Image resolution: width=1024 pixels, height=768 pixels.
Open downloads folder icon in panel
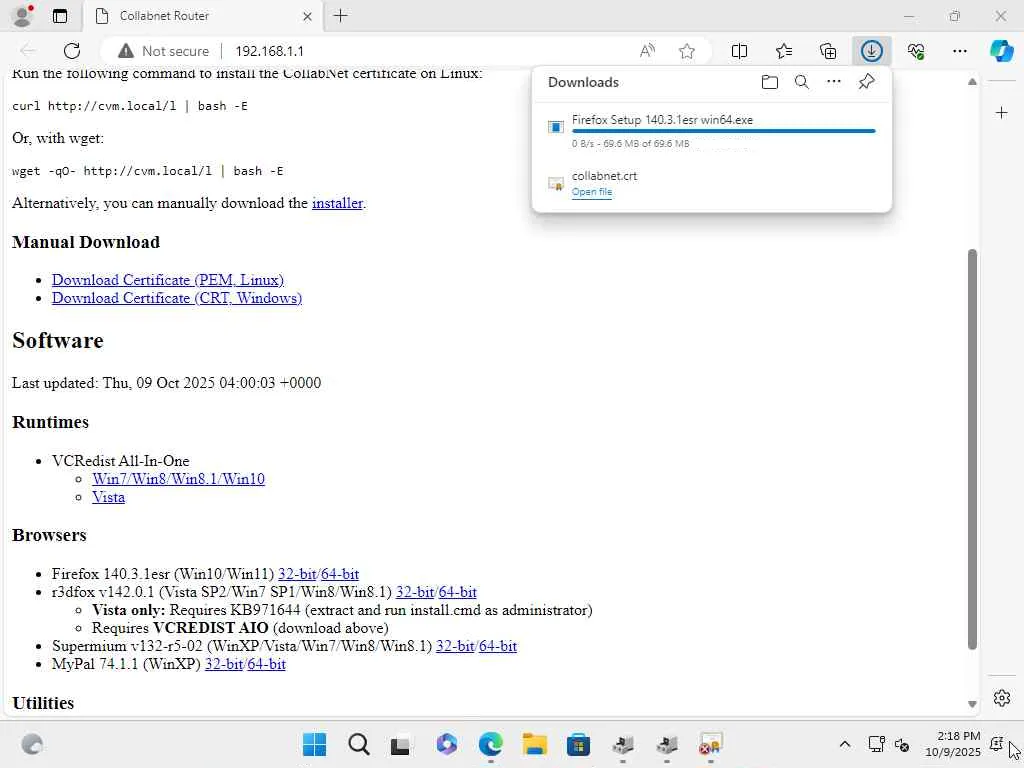[770, 82]
